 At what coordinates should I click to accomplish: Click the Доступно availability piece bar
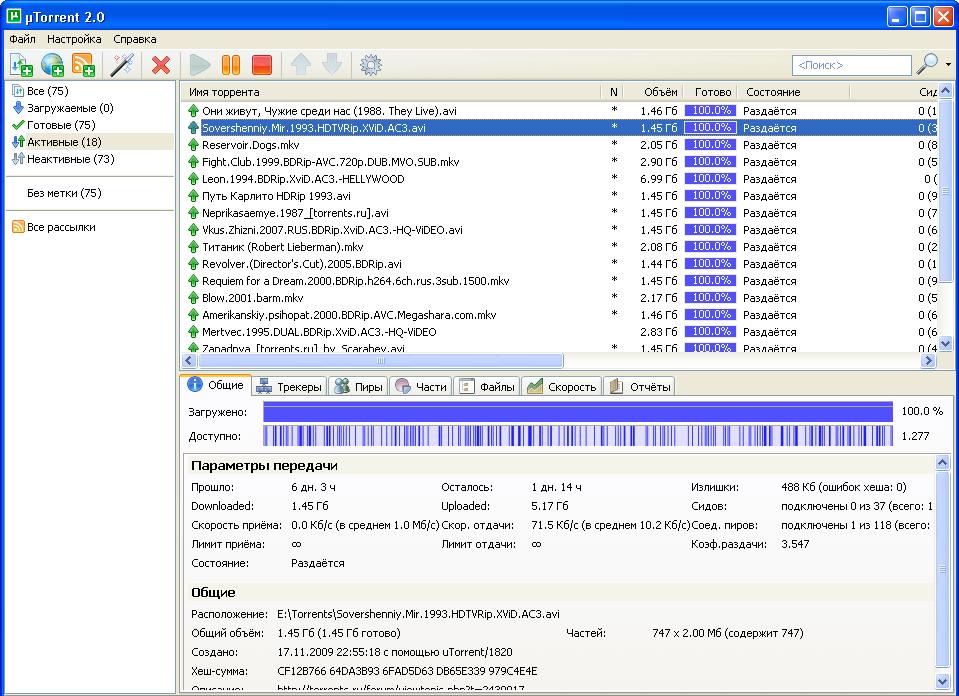578,436
